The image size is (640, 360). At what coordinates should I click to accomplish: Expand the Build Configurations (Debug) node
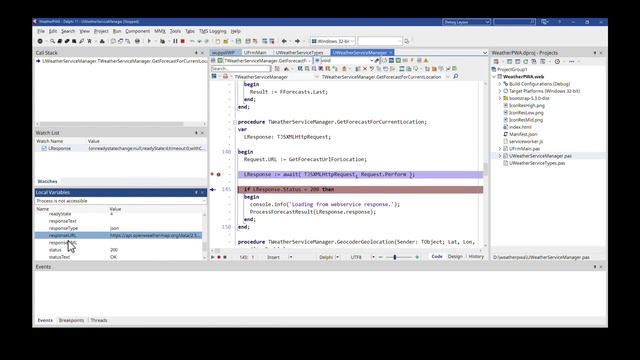(500, 84)
